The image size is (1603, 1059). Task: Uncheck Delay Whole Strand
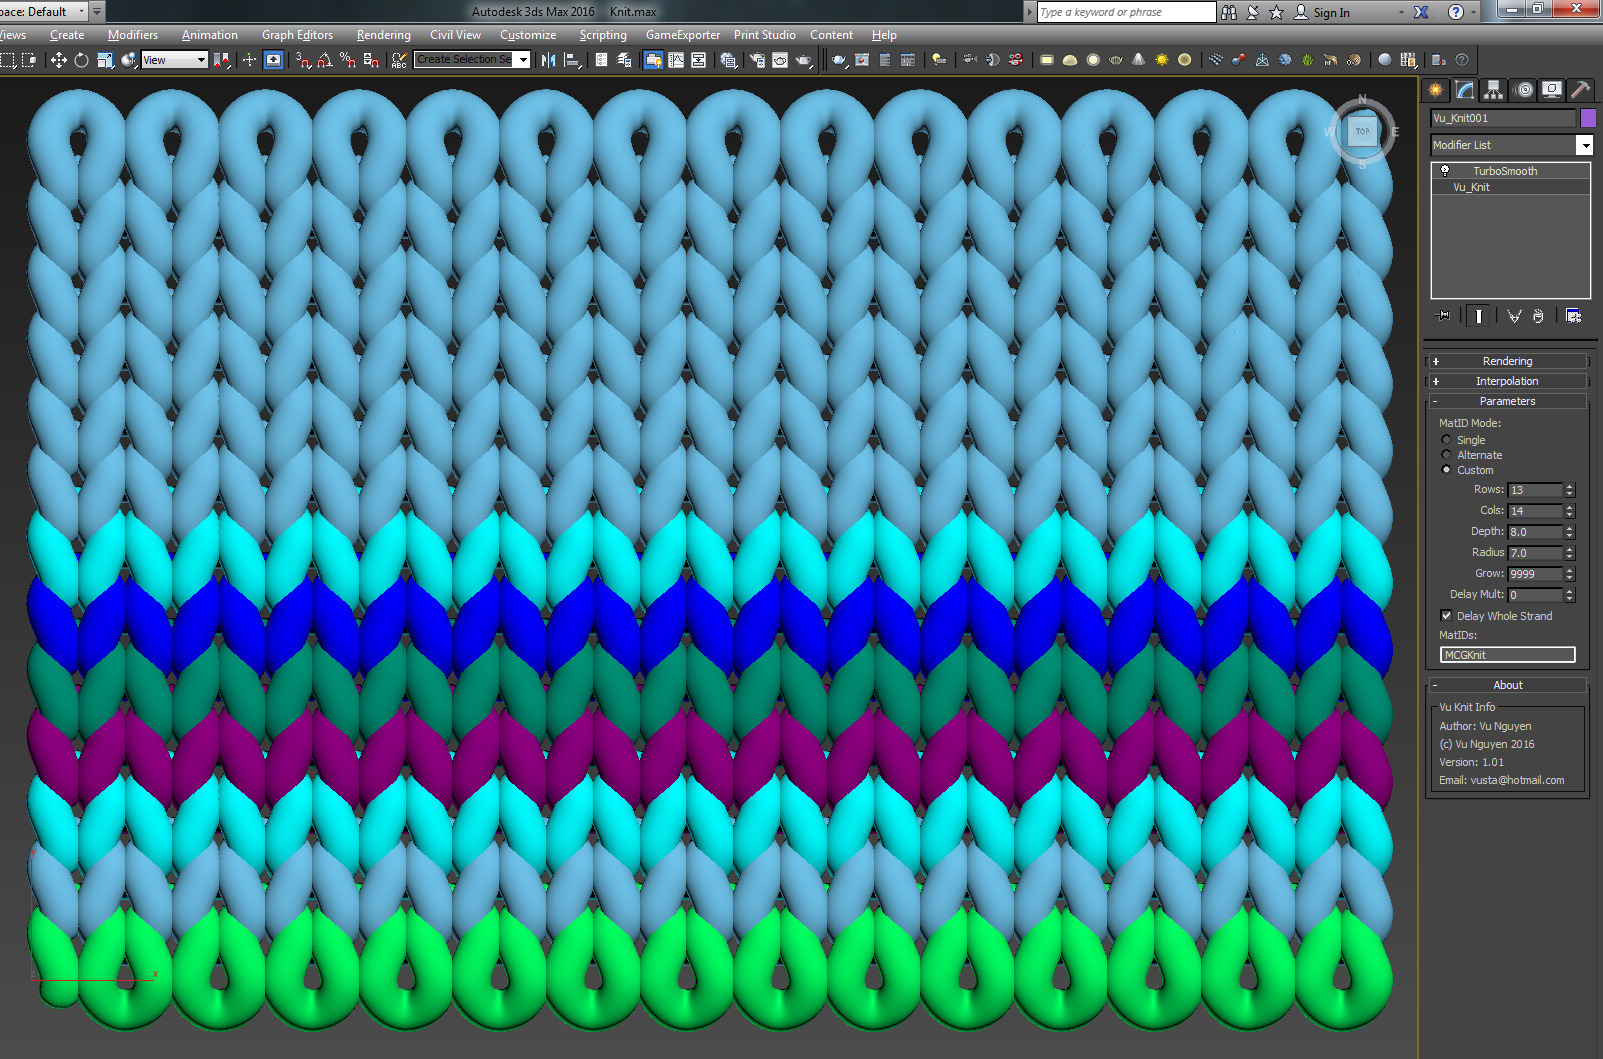tap(1447, 615)
